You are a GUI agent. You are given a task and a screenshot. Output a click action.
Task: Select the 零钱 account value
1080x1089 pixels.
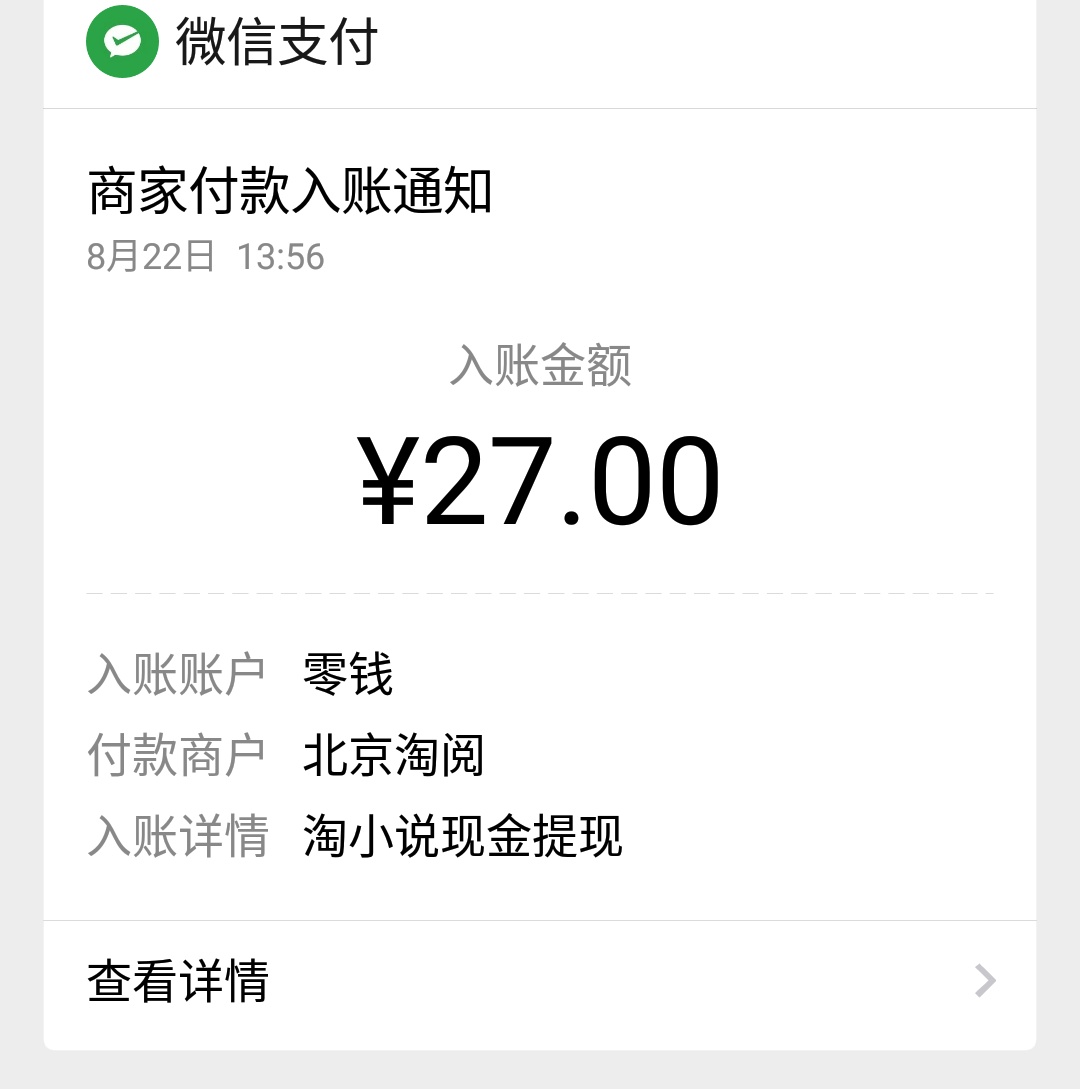[349, 674]
